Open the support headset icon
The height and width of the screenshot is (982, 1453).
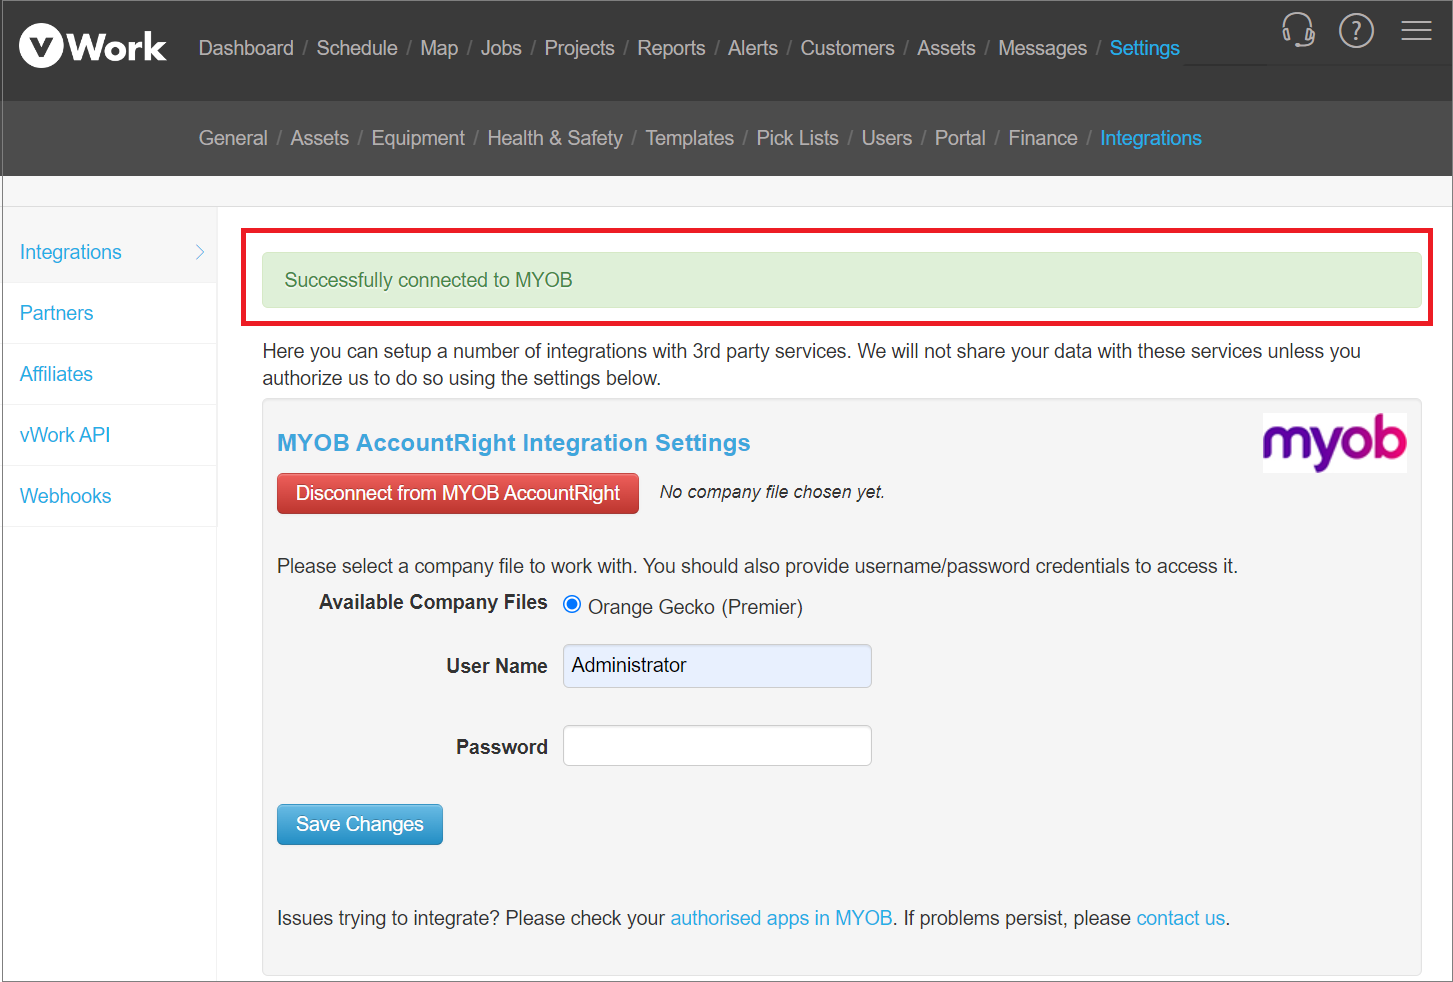1298,30
